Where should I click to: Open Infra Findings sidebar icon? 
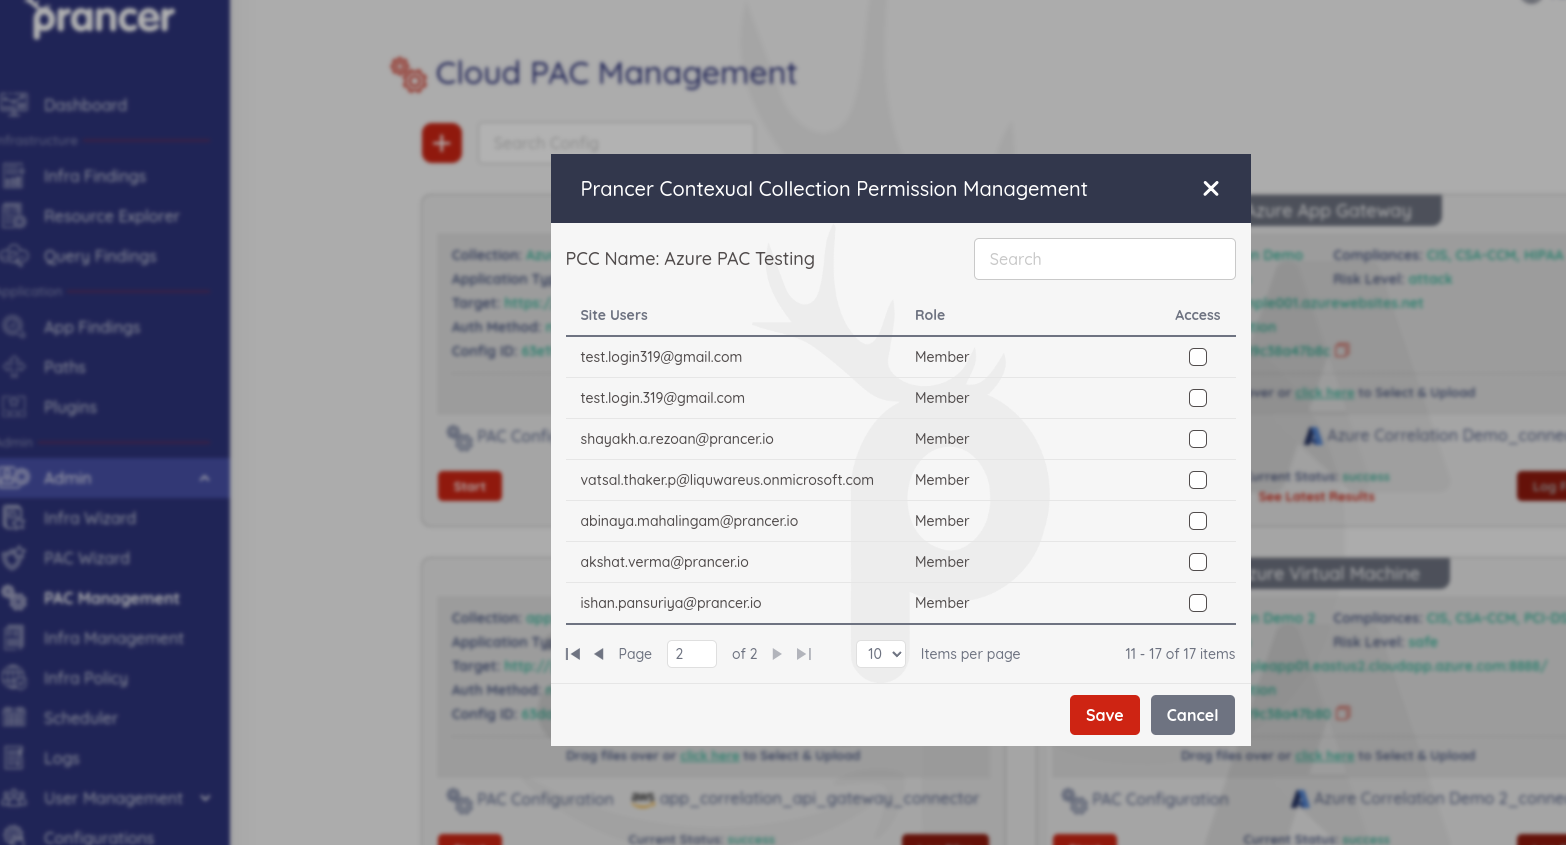click(14, 176)
